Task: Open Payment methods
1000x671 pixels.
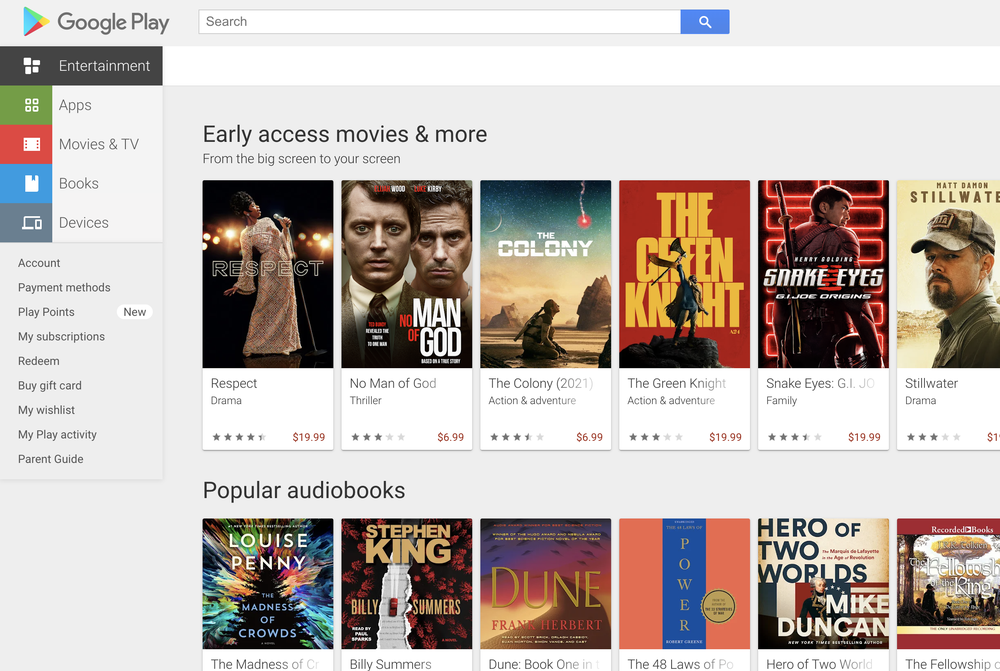Action: [x=64, y=288]
